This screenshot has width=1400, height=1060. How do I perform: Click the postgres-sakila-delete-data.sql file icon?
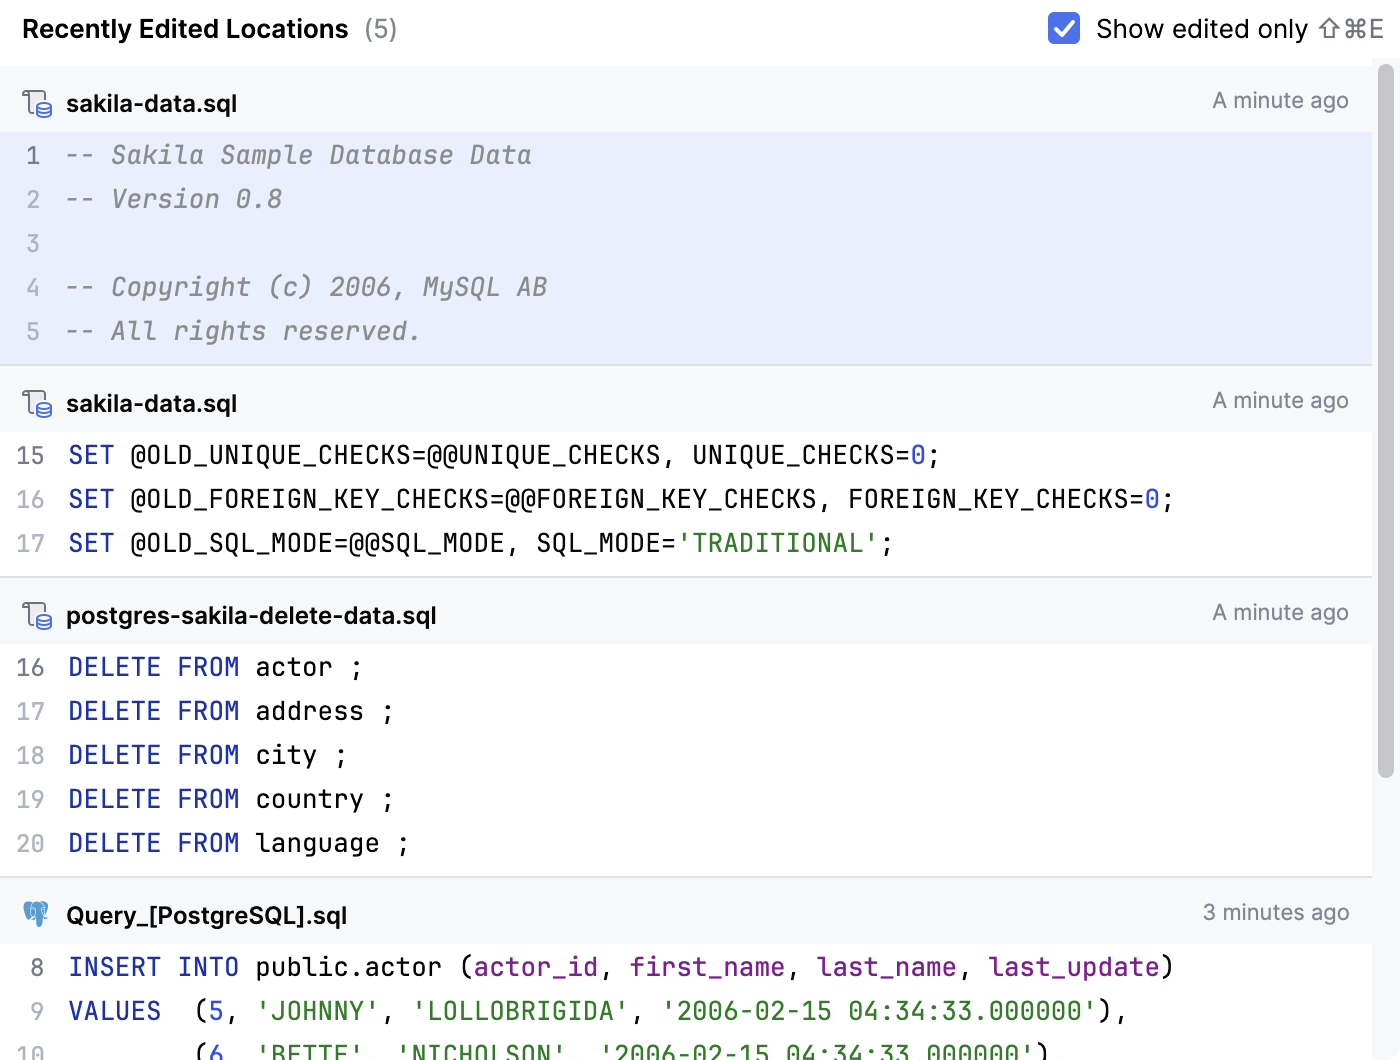point(37,616)
